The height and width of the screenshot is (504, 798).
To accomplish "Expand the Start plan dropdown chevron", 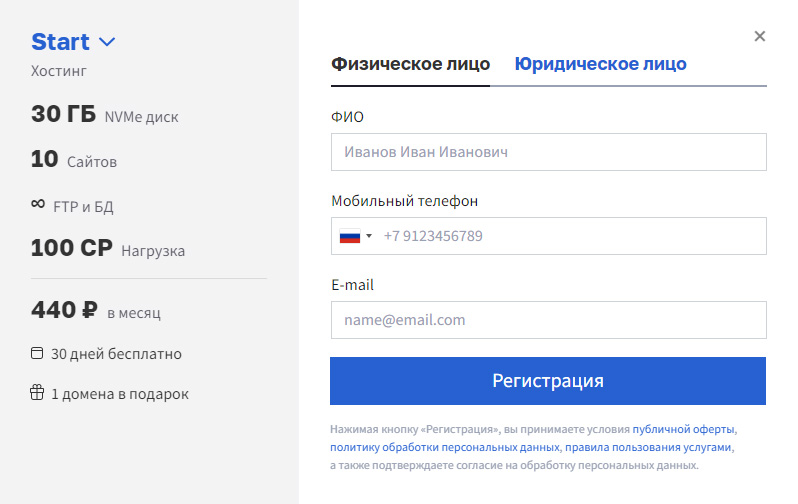I will pyautogui.click(x=107, y=42).
